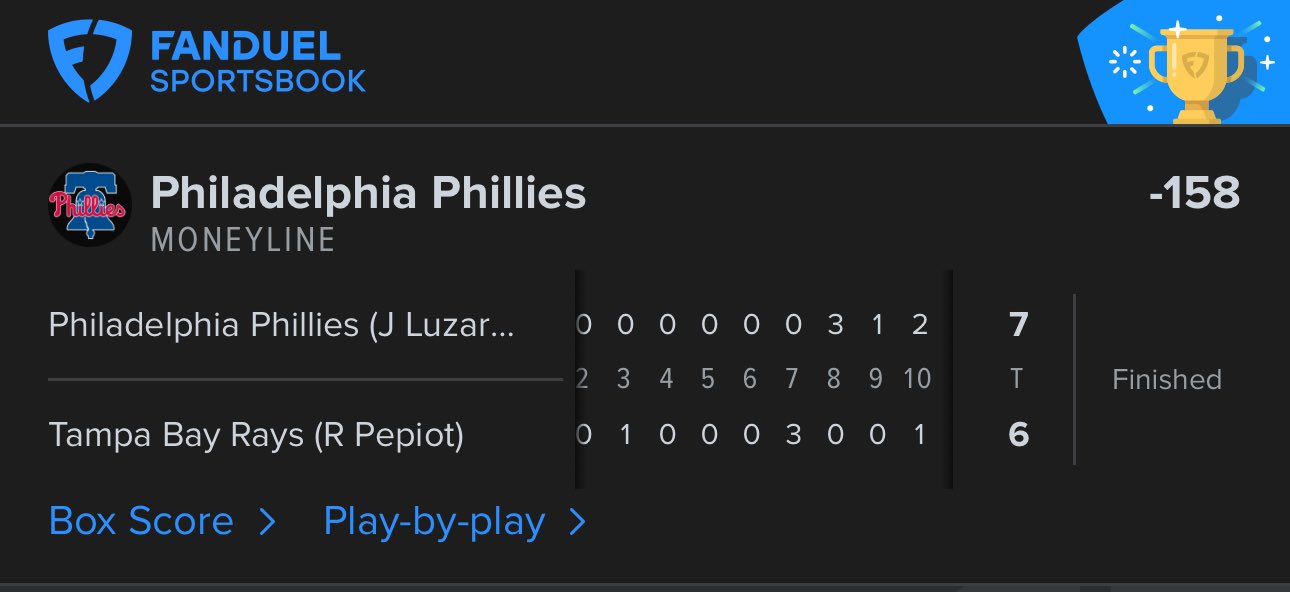This screenshot has height=592, width=1290.
Task: Click the -158 odds value
Action: coord(1194,192)
